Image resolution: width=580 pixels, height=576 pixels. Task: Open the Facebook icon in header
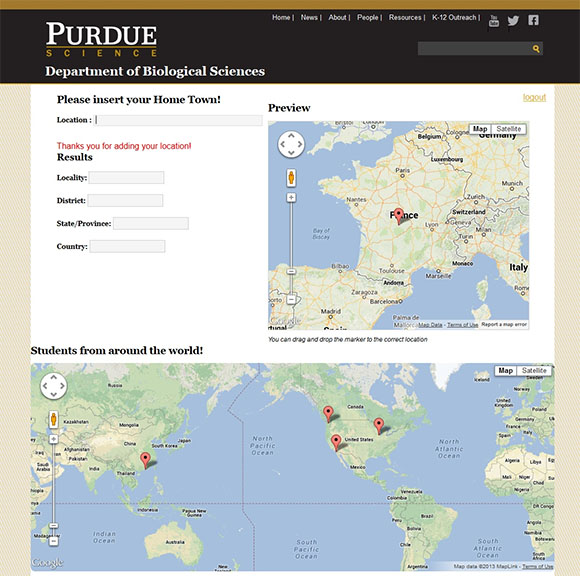point(533,20)
